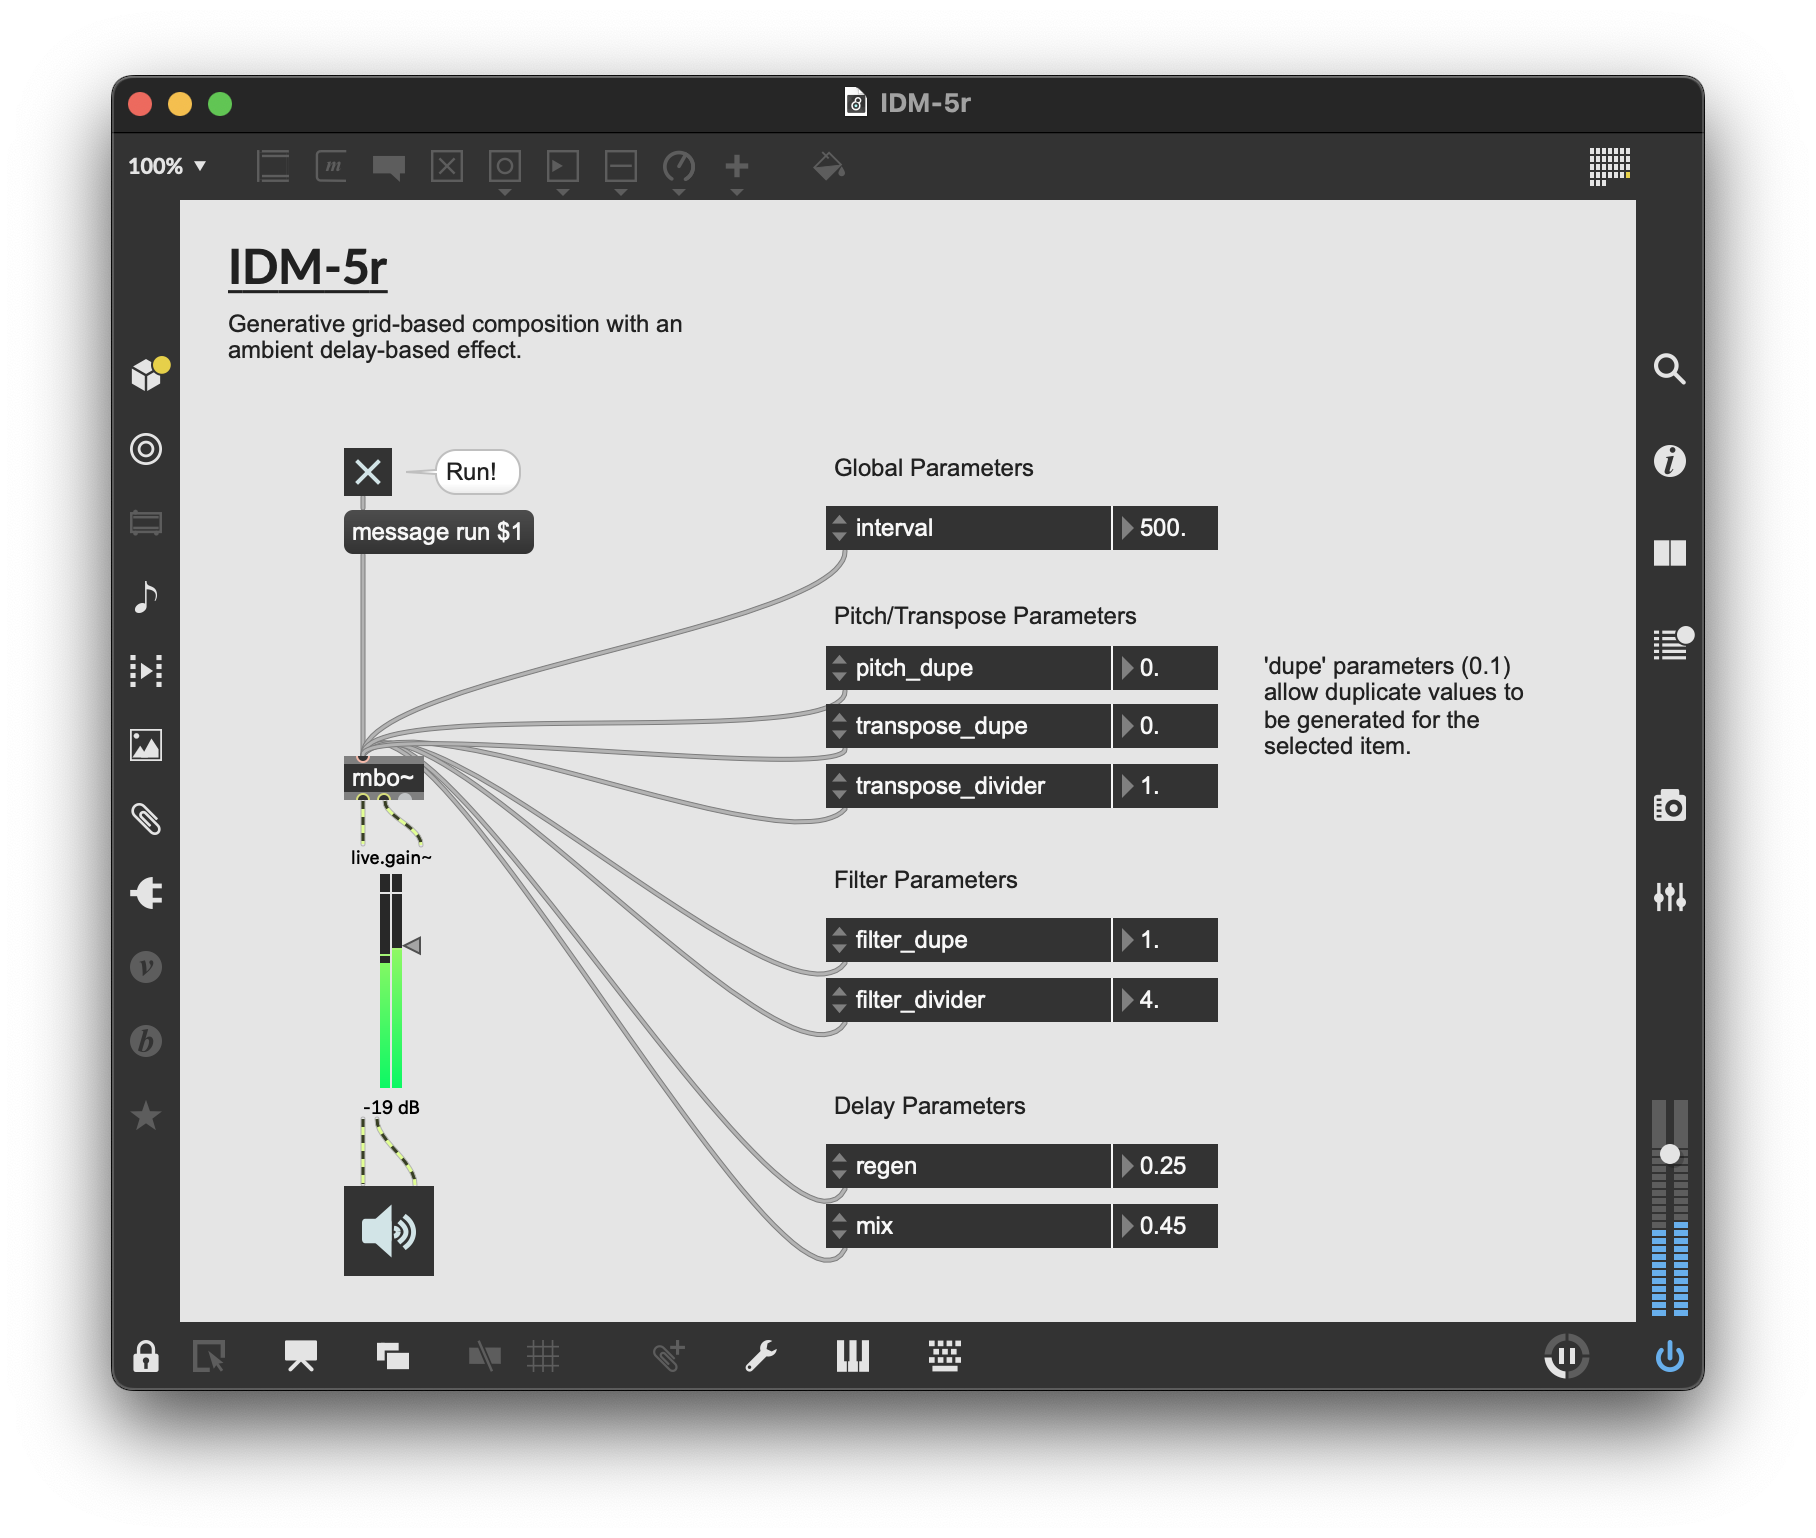The width and height of the screenshot is (1816, 1538).
Task: Open the Audio note browser icon
Action: pyautogui.click(x=146, y=597)
